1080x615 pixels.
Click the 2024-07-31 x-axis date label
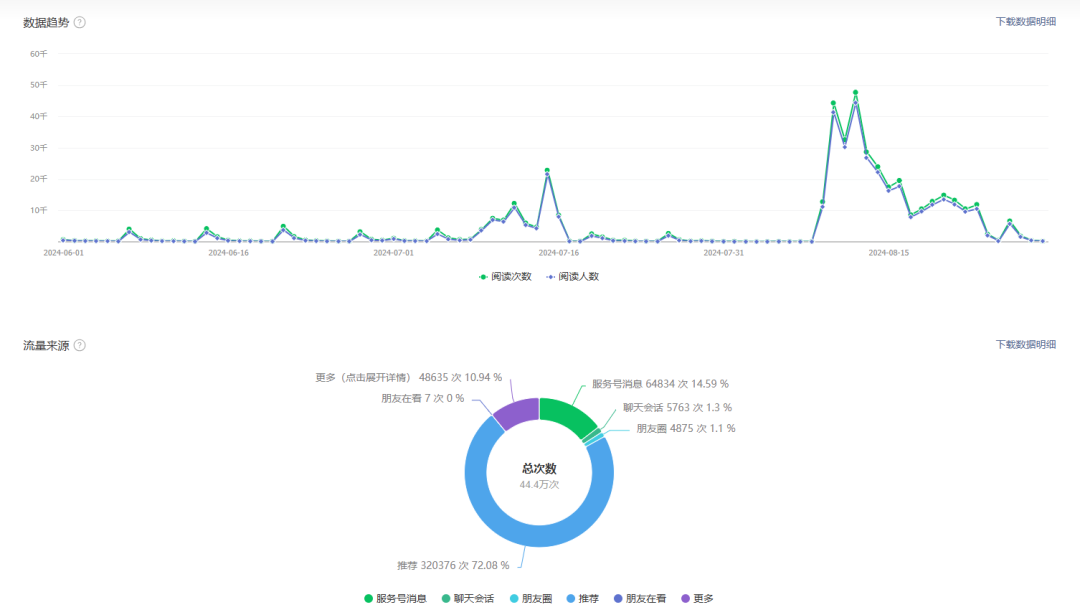(x=724, y=253)
